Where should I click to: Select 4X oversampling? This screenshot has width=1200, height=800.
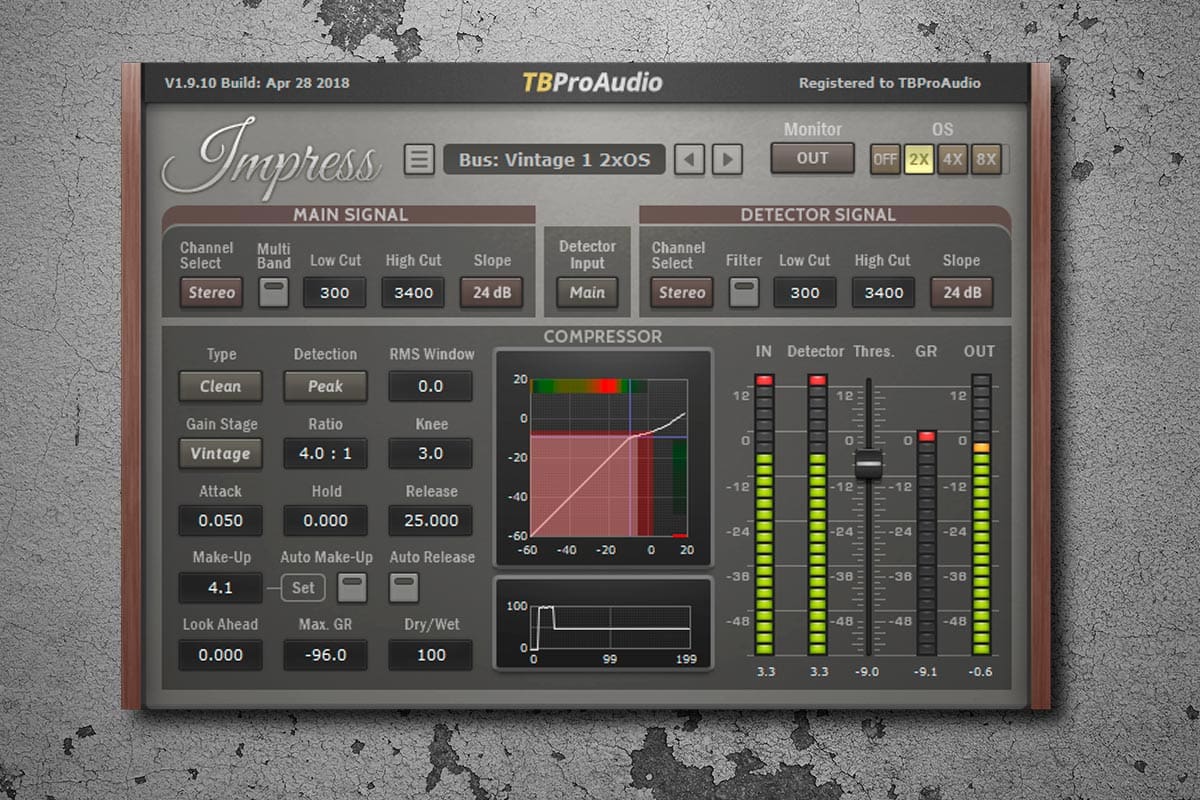coord(952,159)
